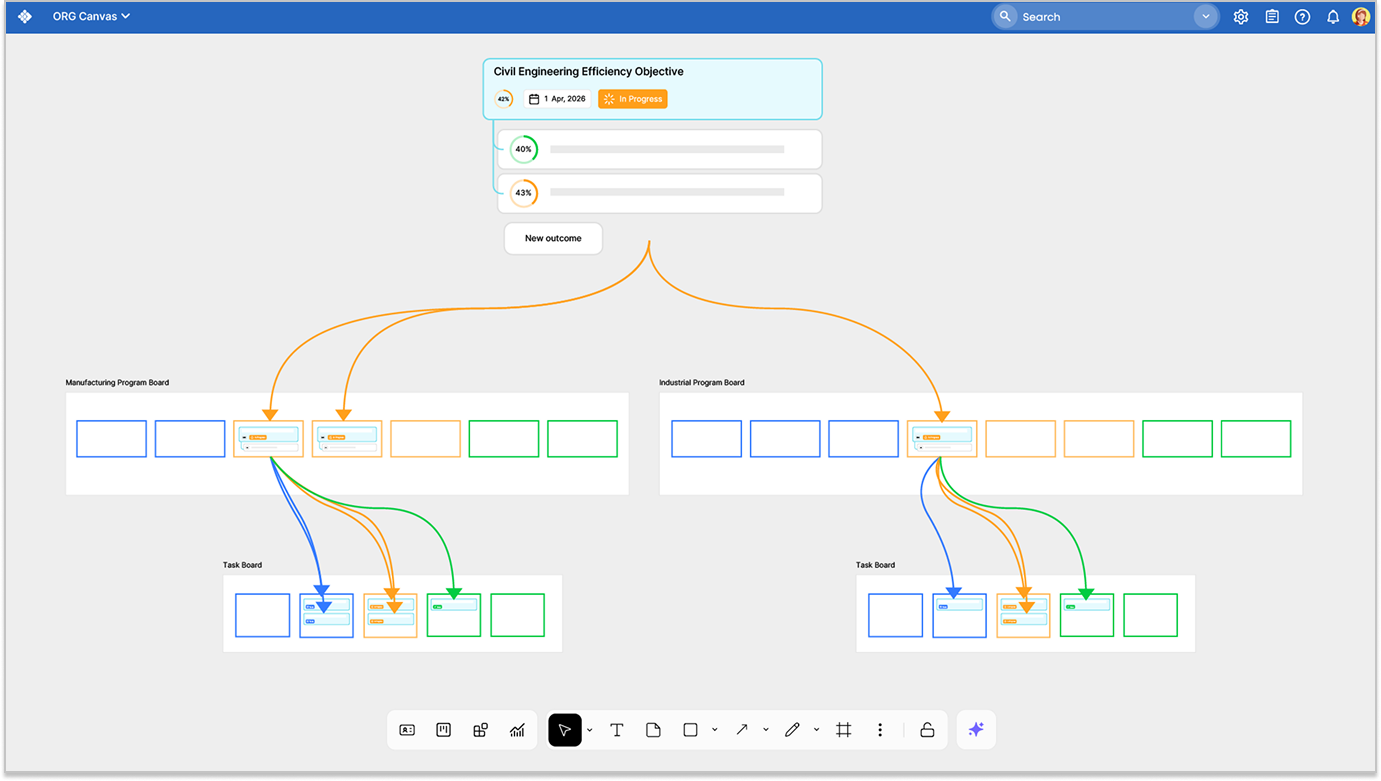The width and height of the screenshot is (1381, 781).
Task: Click the Industrial Program Board label
Action: pyautogui.click(x=702, y=383)
